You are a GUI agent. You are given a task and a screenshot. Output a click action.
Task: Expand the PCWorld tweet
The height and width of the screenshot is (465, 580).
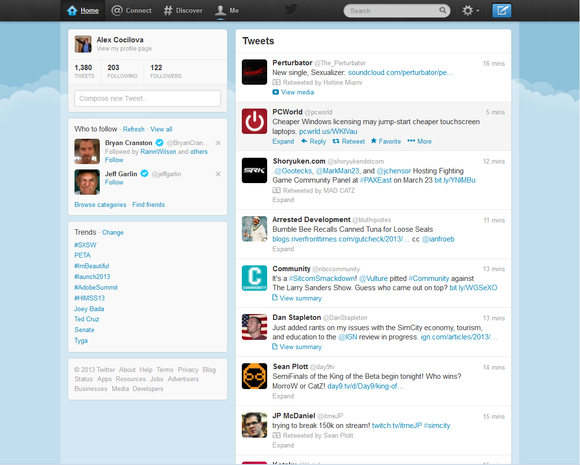click(x=283, y=141)
